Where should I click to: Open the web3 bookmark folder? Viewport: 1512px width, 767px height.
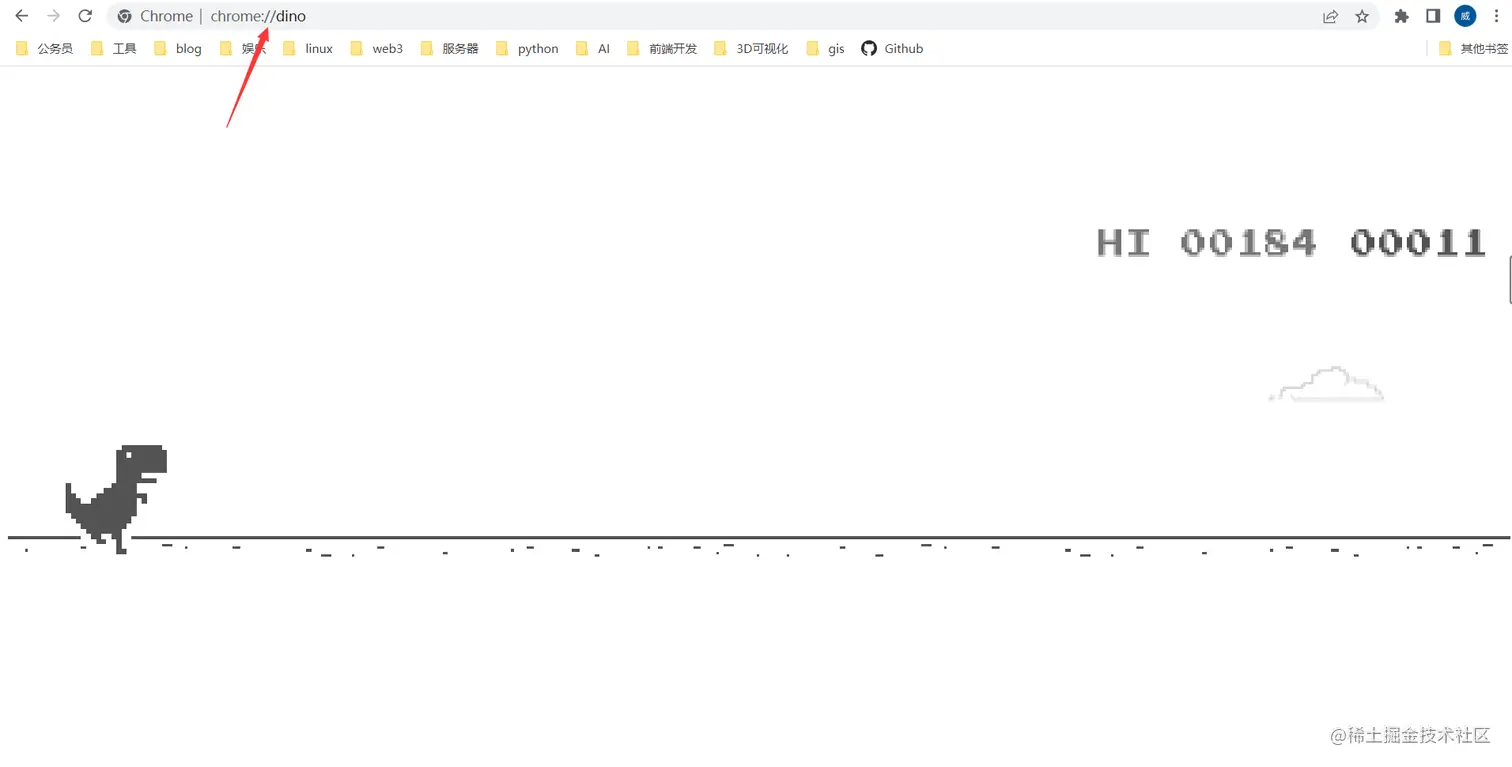pos(376,48)
